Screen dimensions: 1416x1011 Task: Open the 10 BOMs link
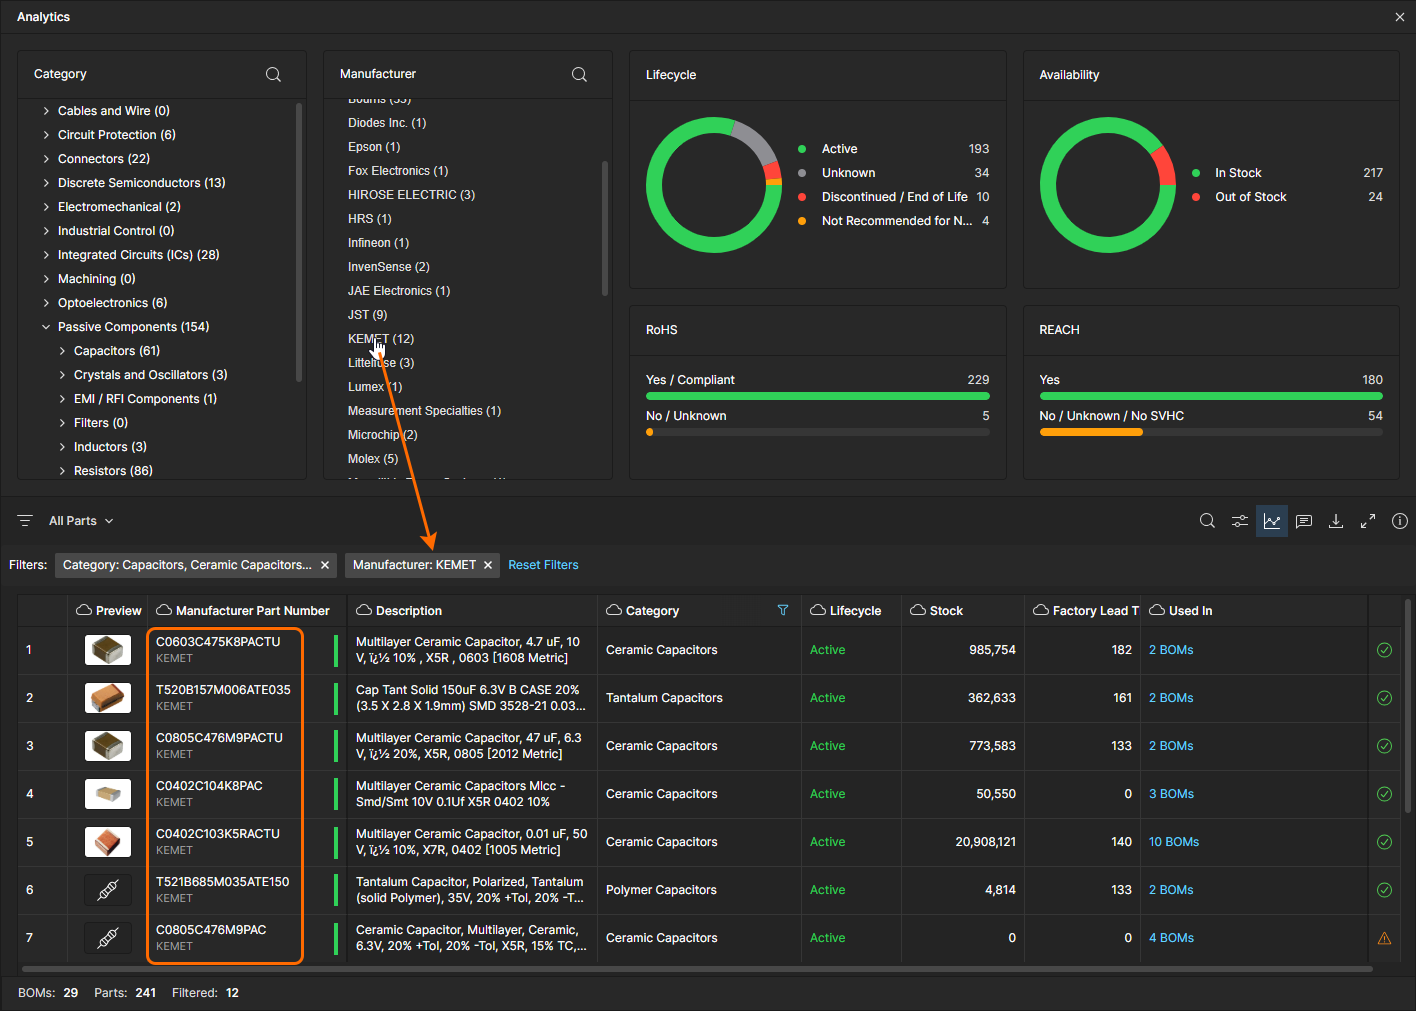click(x=1173, y=842)
